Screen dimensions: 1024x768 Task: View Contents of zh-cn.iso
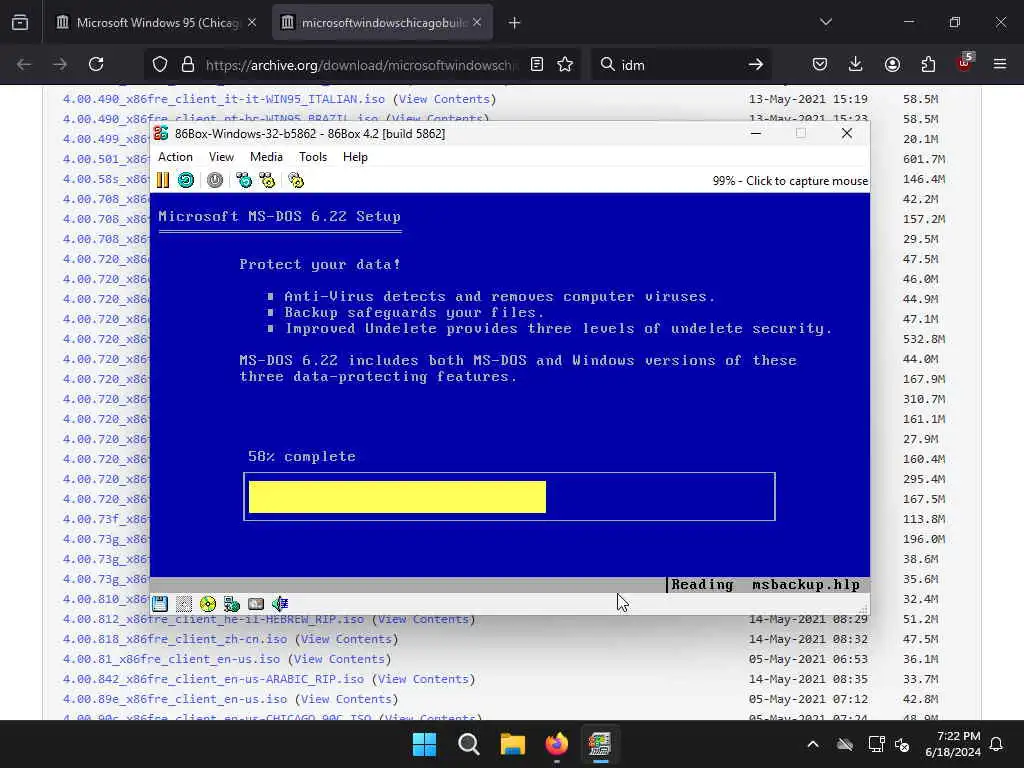(346, 639)
